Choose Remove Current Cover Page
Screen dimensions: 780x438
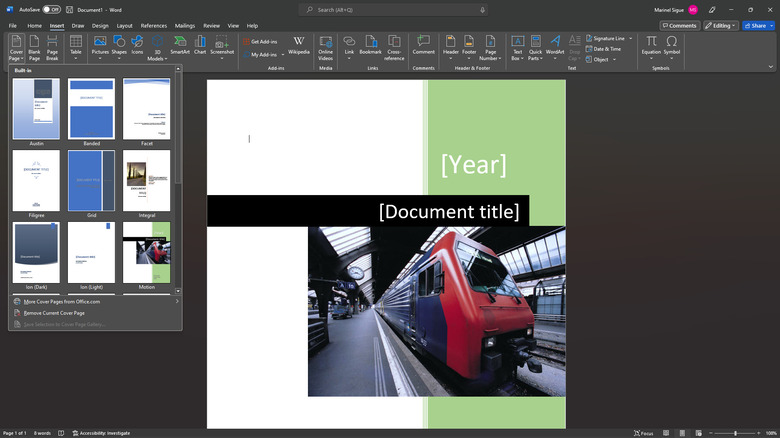pos(54,313)
